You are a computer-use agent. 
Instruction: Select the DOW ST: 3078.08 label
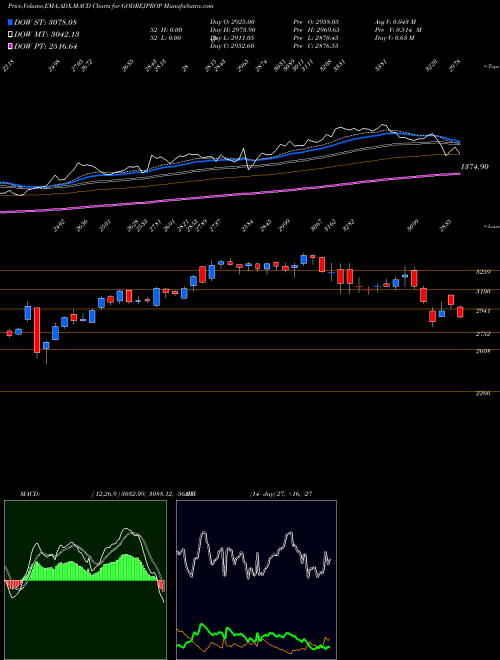pyautogui.click(x=45, y=23)
